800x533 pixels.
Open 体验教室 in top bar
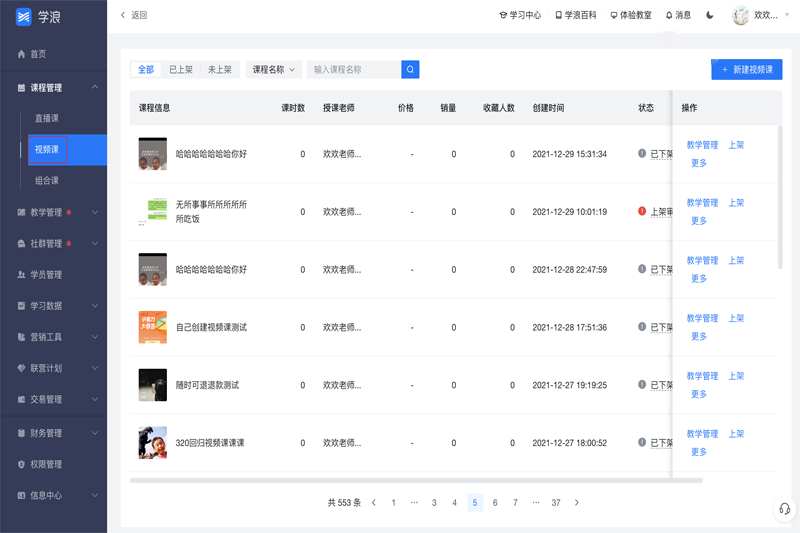click(631, 15)
